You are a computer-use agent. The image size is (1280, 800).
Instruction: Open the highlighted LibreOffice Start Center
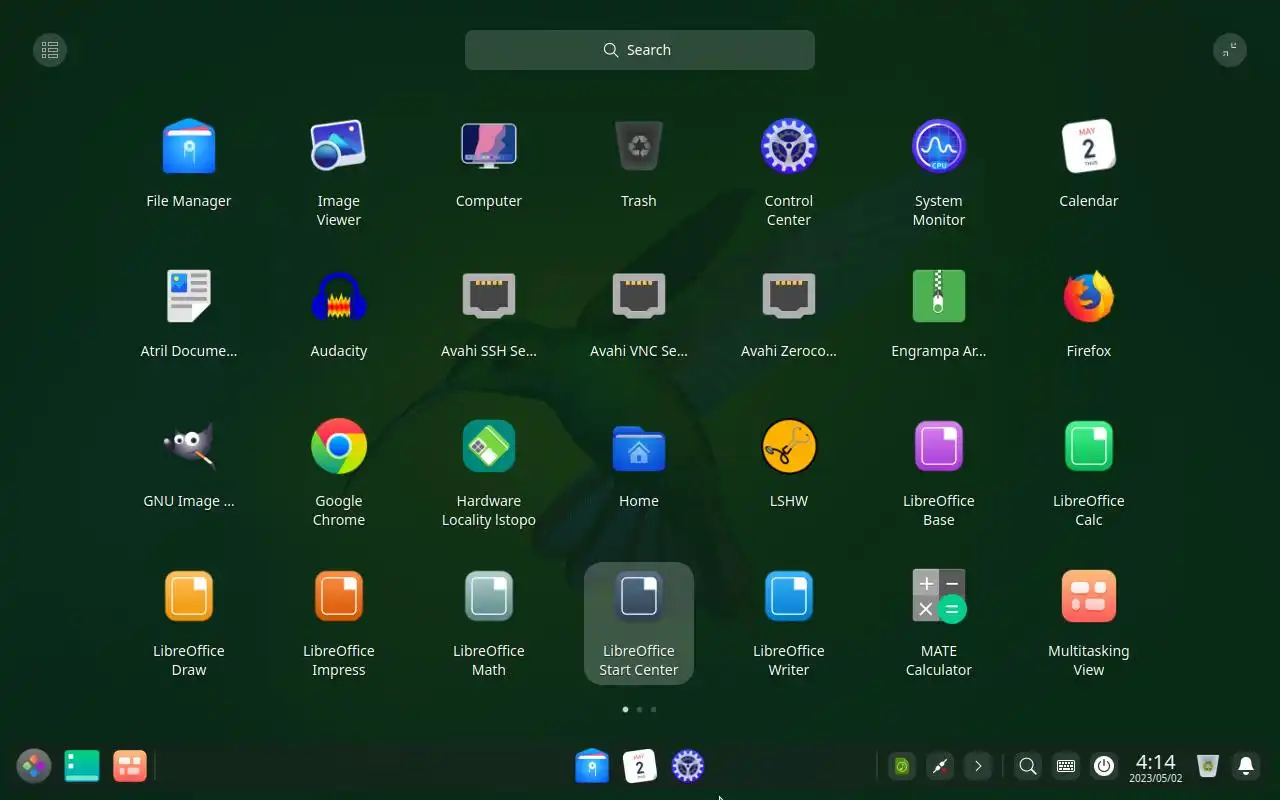click(638, 624)
